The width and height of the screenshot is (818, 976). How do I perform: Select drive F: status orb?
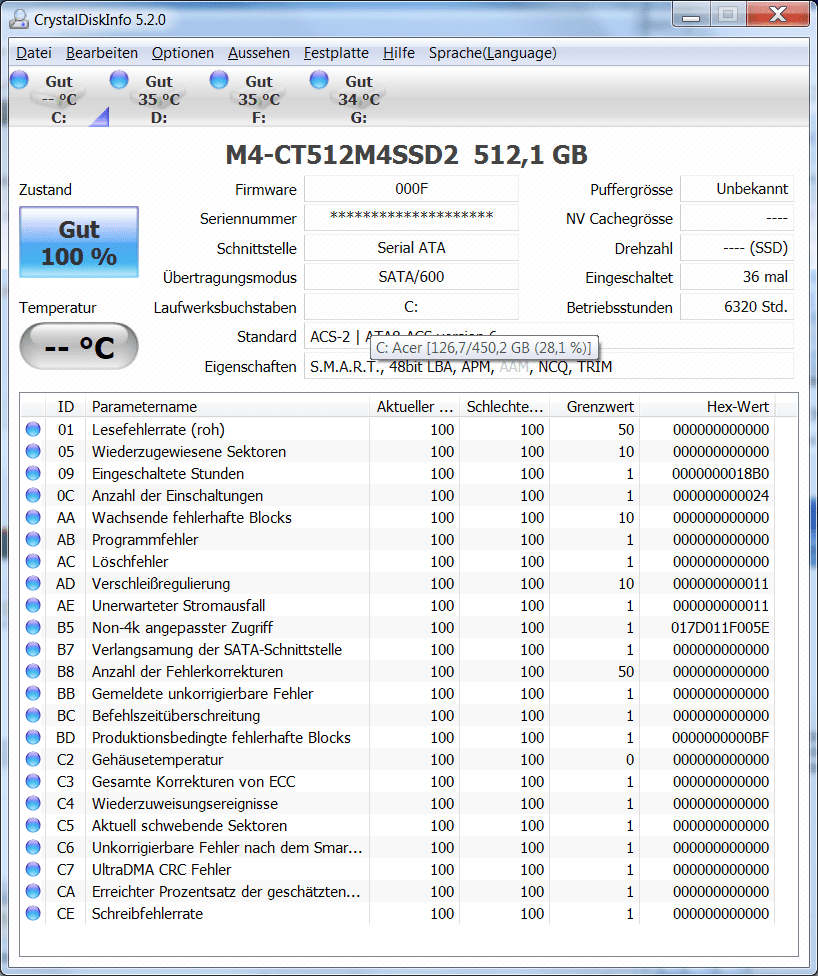(x=219, y=80)
